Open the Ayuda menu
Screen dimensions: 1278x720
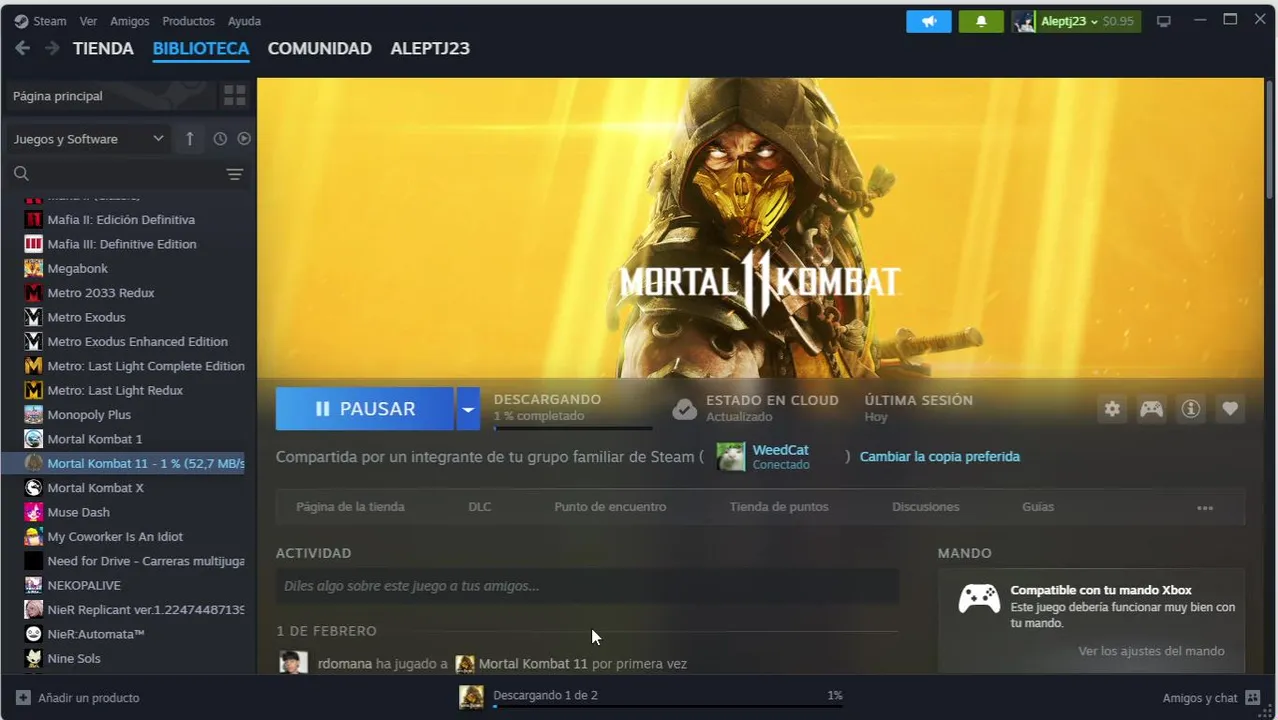pyautogui.click(x=244, y=21)
